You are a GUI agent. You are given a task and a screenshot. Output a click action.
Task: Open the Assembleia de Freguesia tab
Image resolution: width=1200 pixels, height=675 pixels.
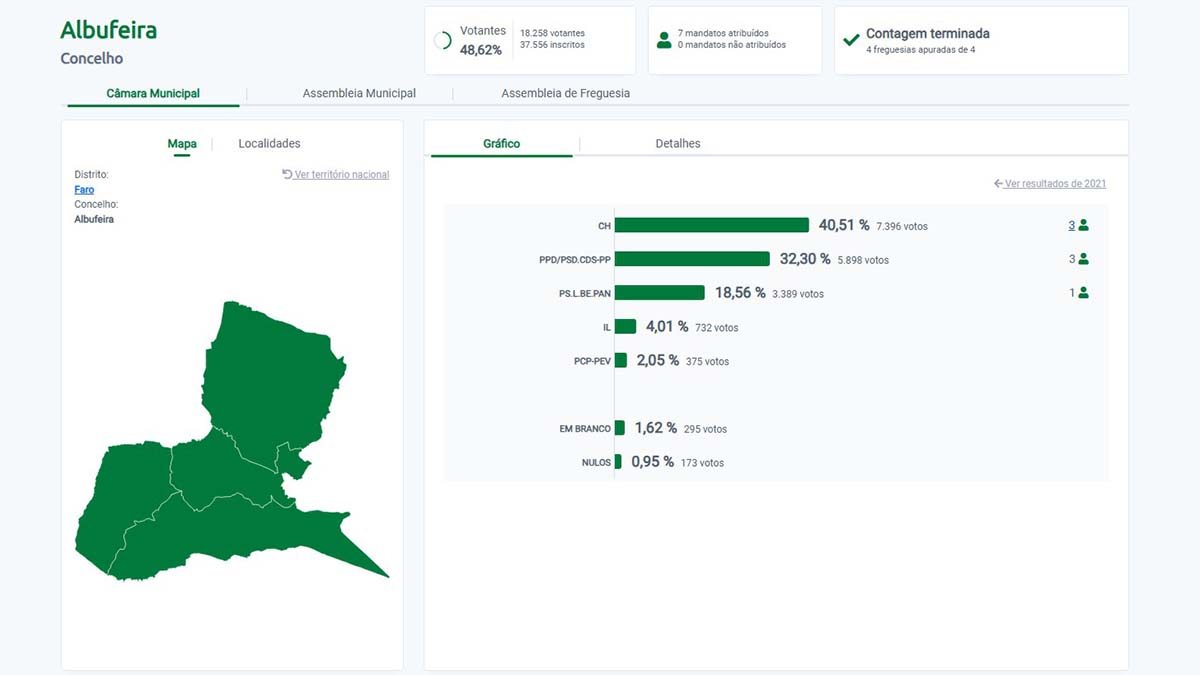pos(565,93)
